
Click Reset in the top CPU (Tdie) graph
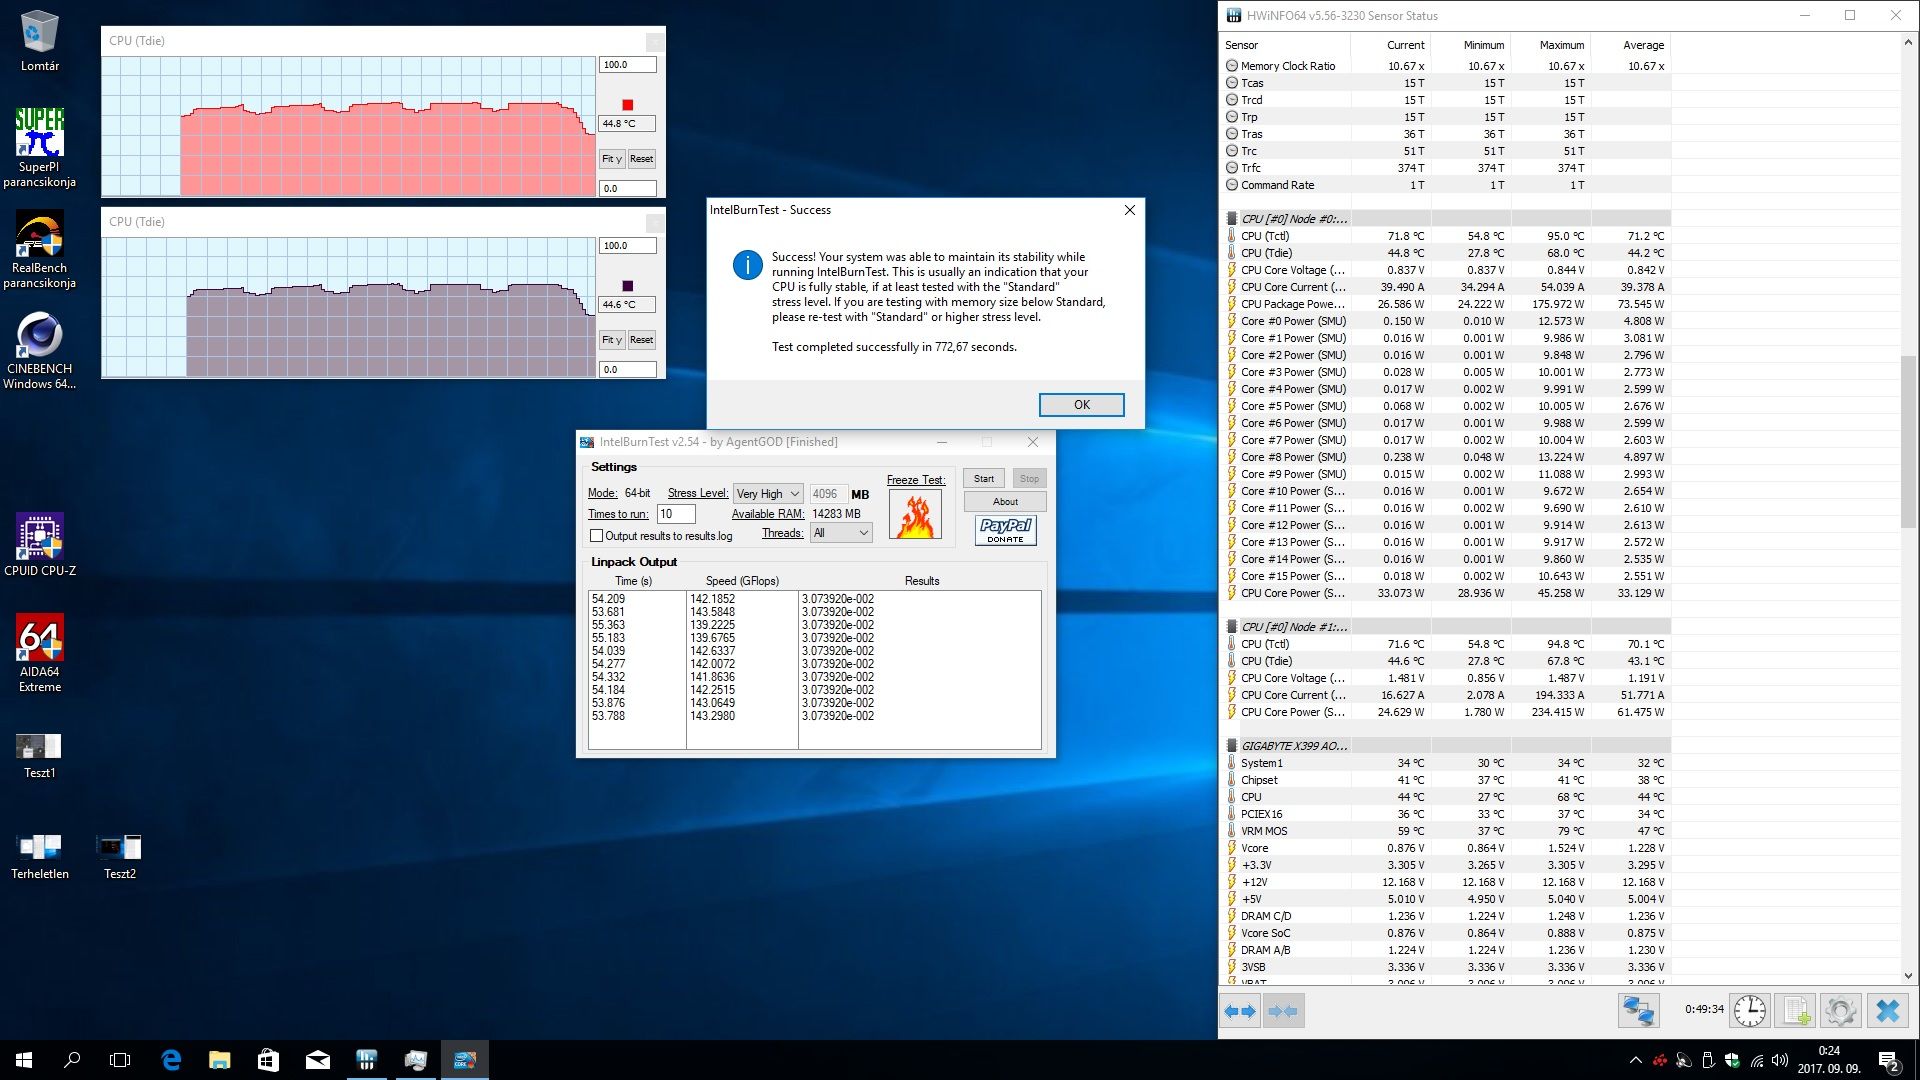pos(642,159)
